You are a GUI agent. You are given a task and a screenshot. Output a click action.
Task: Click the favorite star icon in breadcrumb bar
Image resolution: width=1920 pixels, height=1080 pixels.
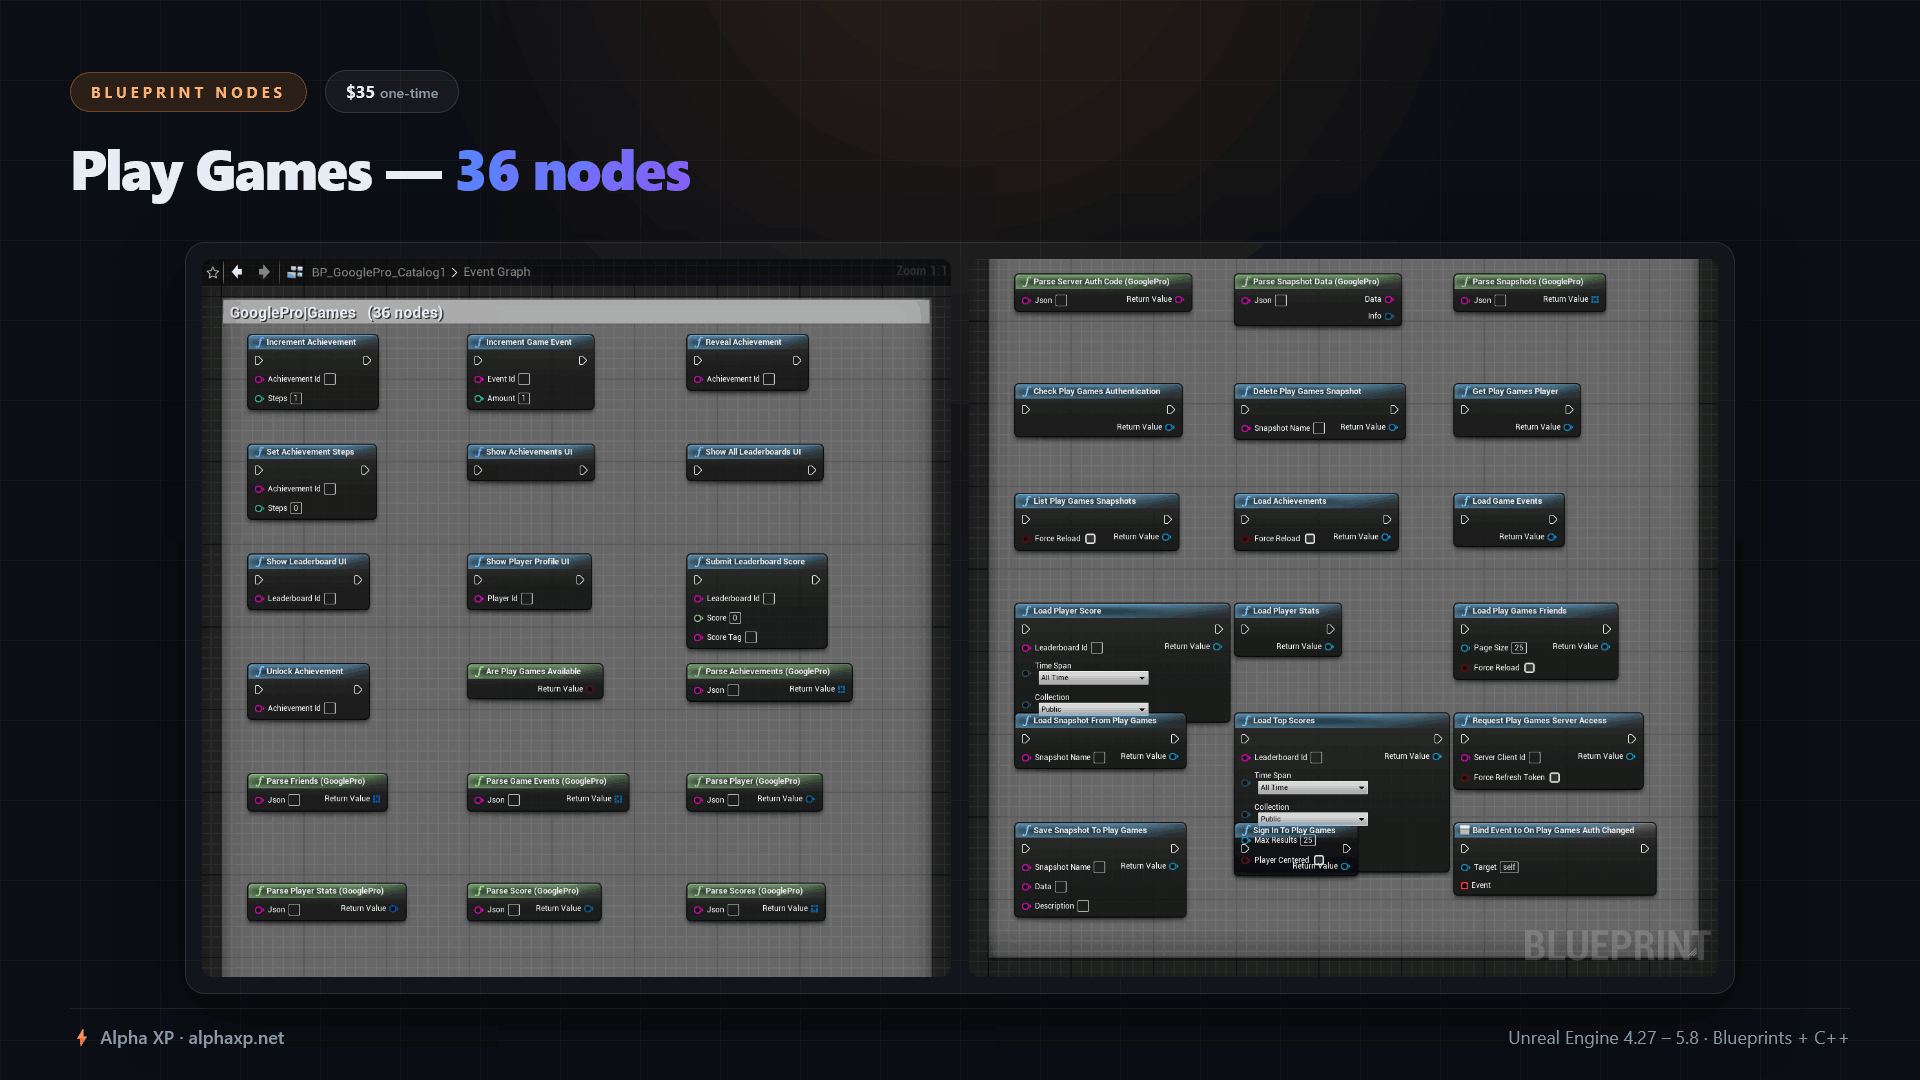point(213,272)
